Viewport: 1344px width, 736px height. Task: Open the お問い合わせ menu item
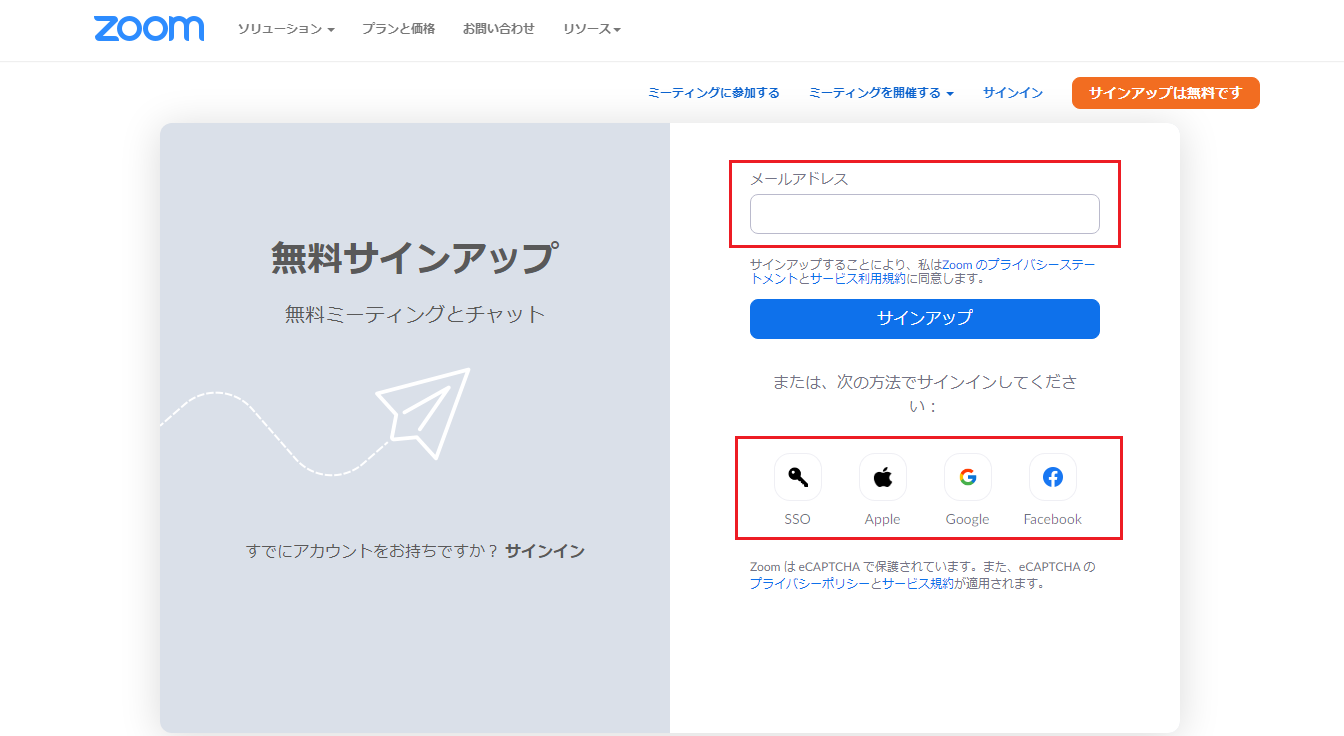(x=498, y=30)
